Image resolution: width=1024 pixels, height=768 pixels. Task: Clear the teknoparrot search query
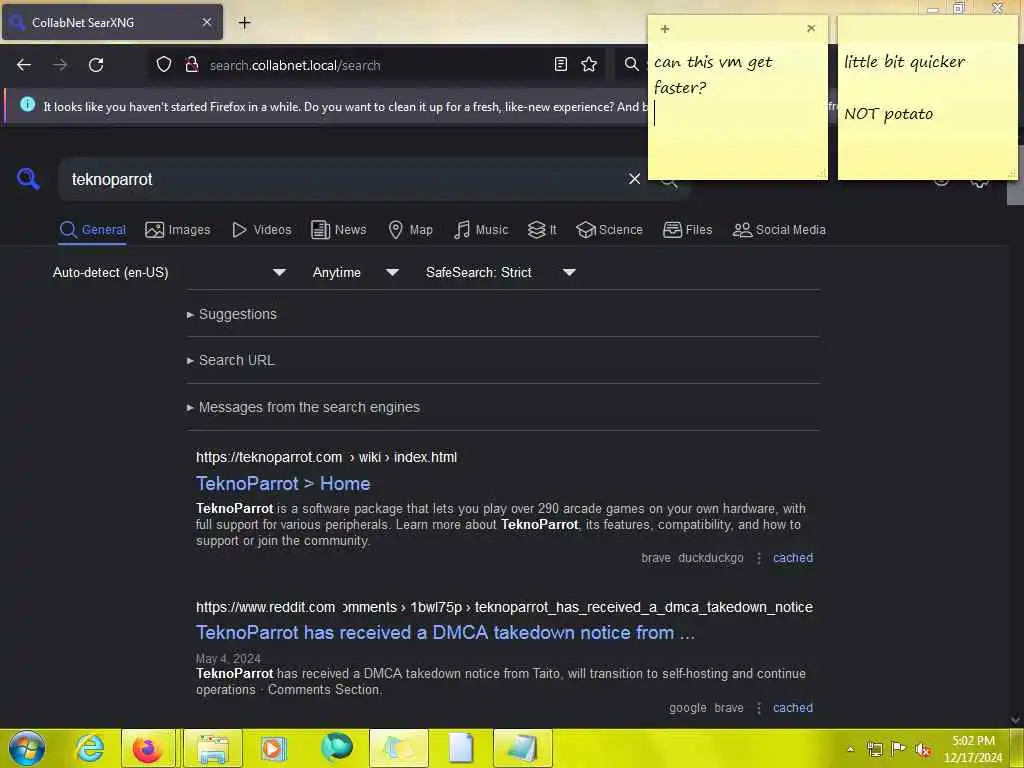click(x=634, y=179)
